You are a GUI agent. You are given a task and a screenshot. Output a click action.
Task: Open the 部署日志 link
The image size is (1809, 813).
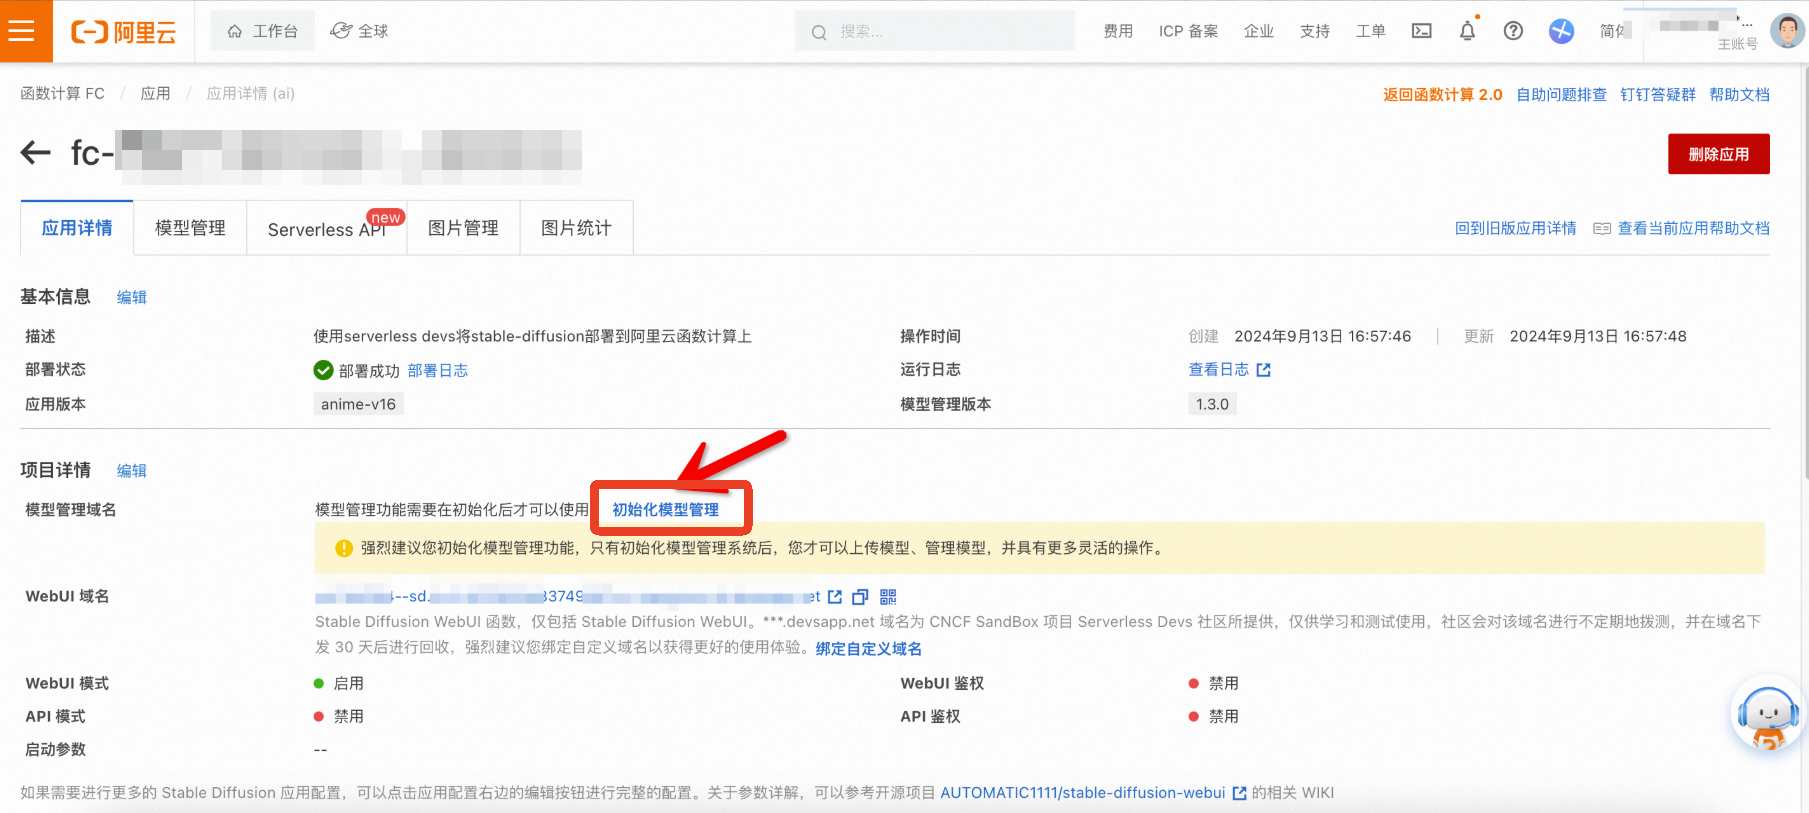437,370
